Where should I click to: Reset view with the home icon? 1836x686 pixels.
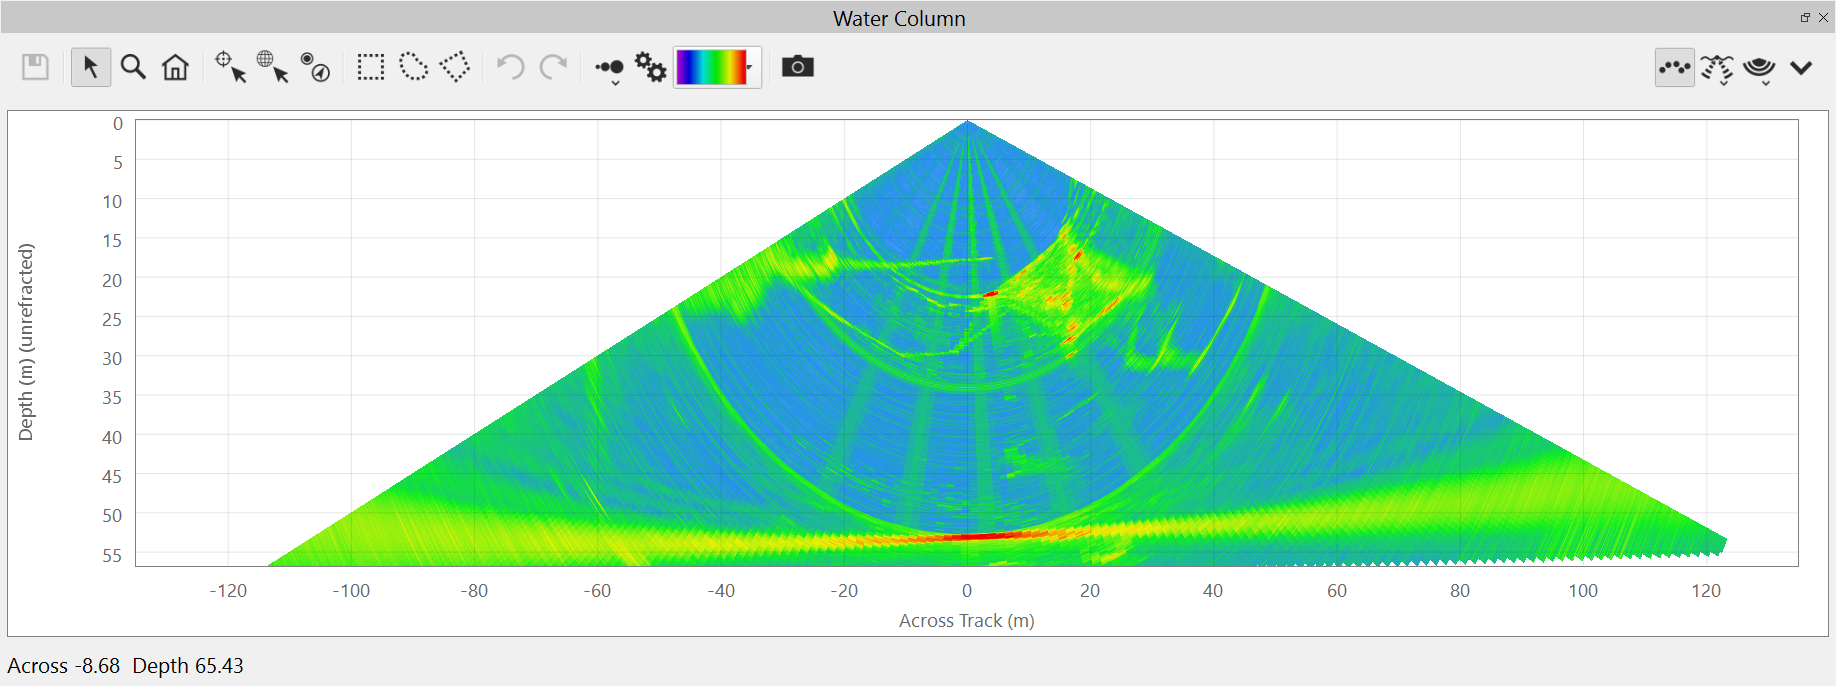[x=175, y=67]
